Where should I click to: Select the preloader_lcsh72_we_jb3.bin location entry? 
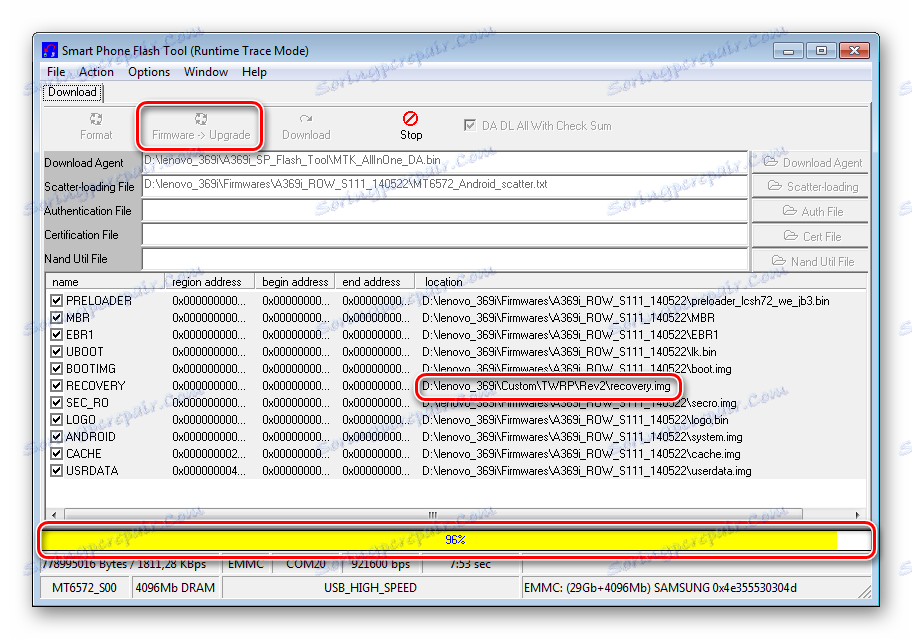pos(626,301)
